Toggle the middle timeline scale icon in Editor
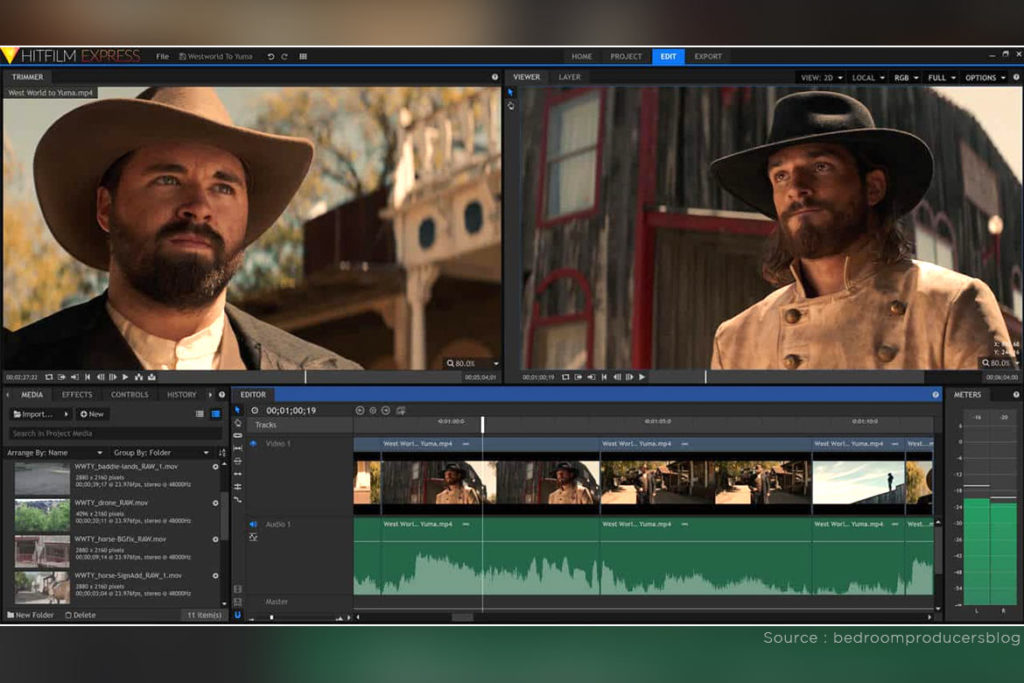 (x=373, y=410)
